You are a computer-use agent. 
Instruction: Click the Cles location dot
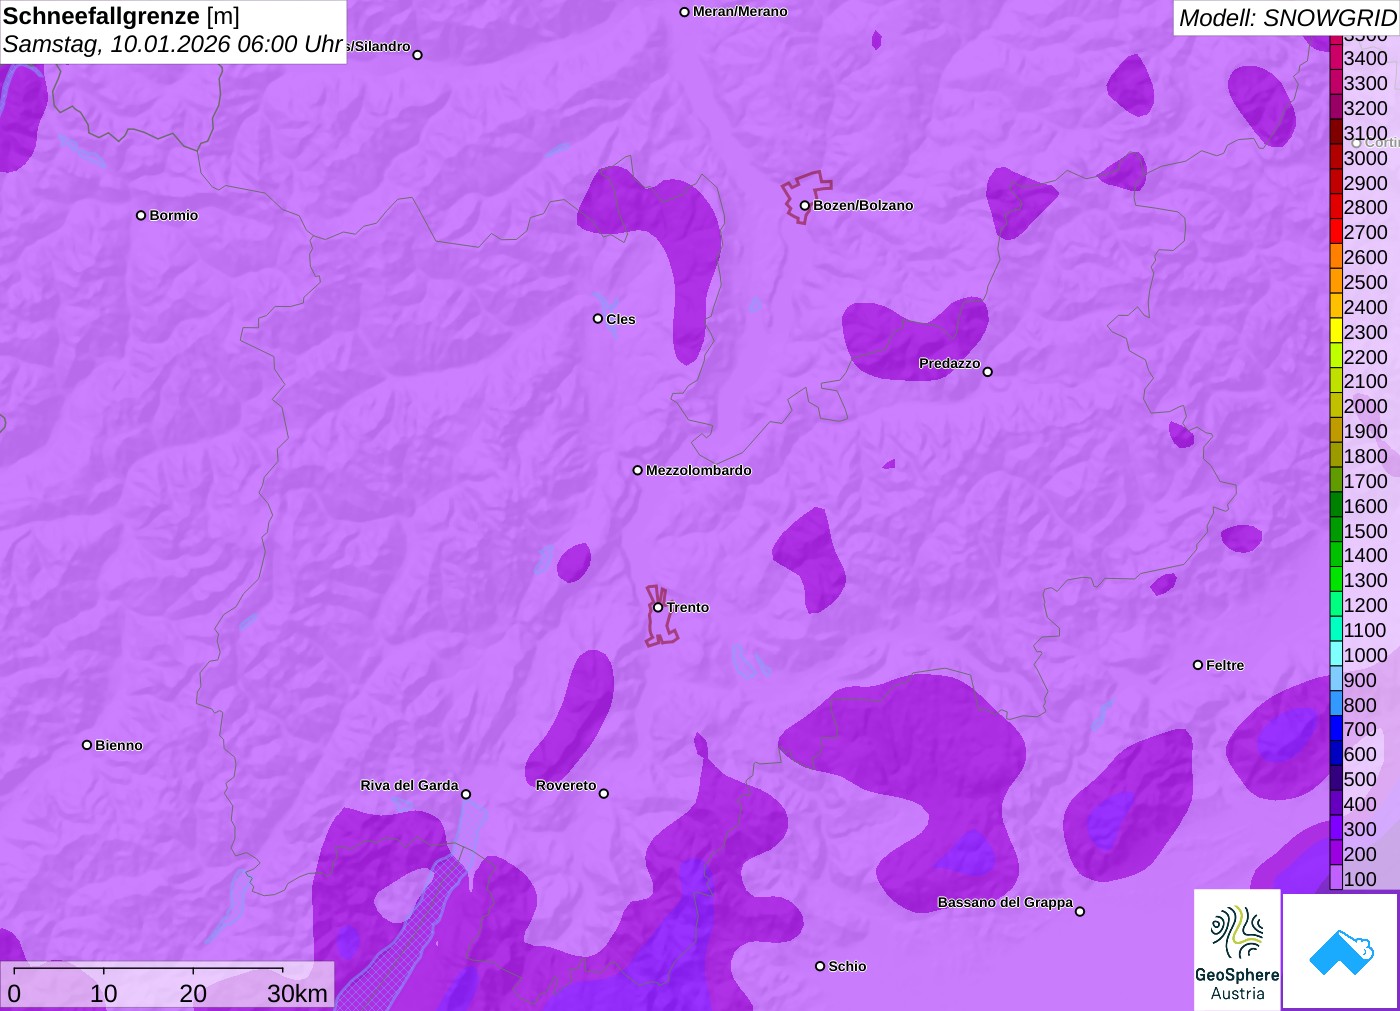click(x=598, y=319)
